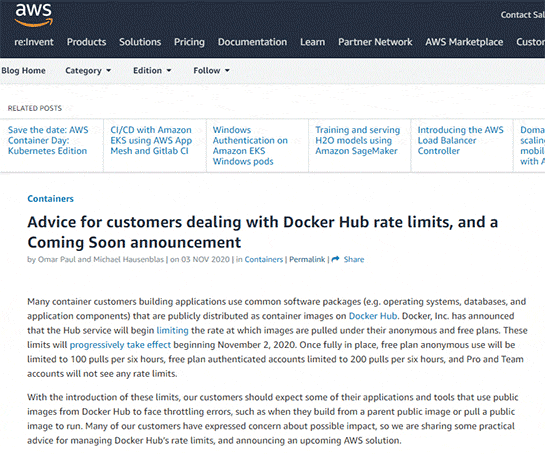Open the Partner Network nav item

click(x=375, y=42)
